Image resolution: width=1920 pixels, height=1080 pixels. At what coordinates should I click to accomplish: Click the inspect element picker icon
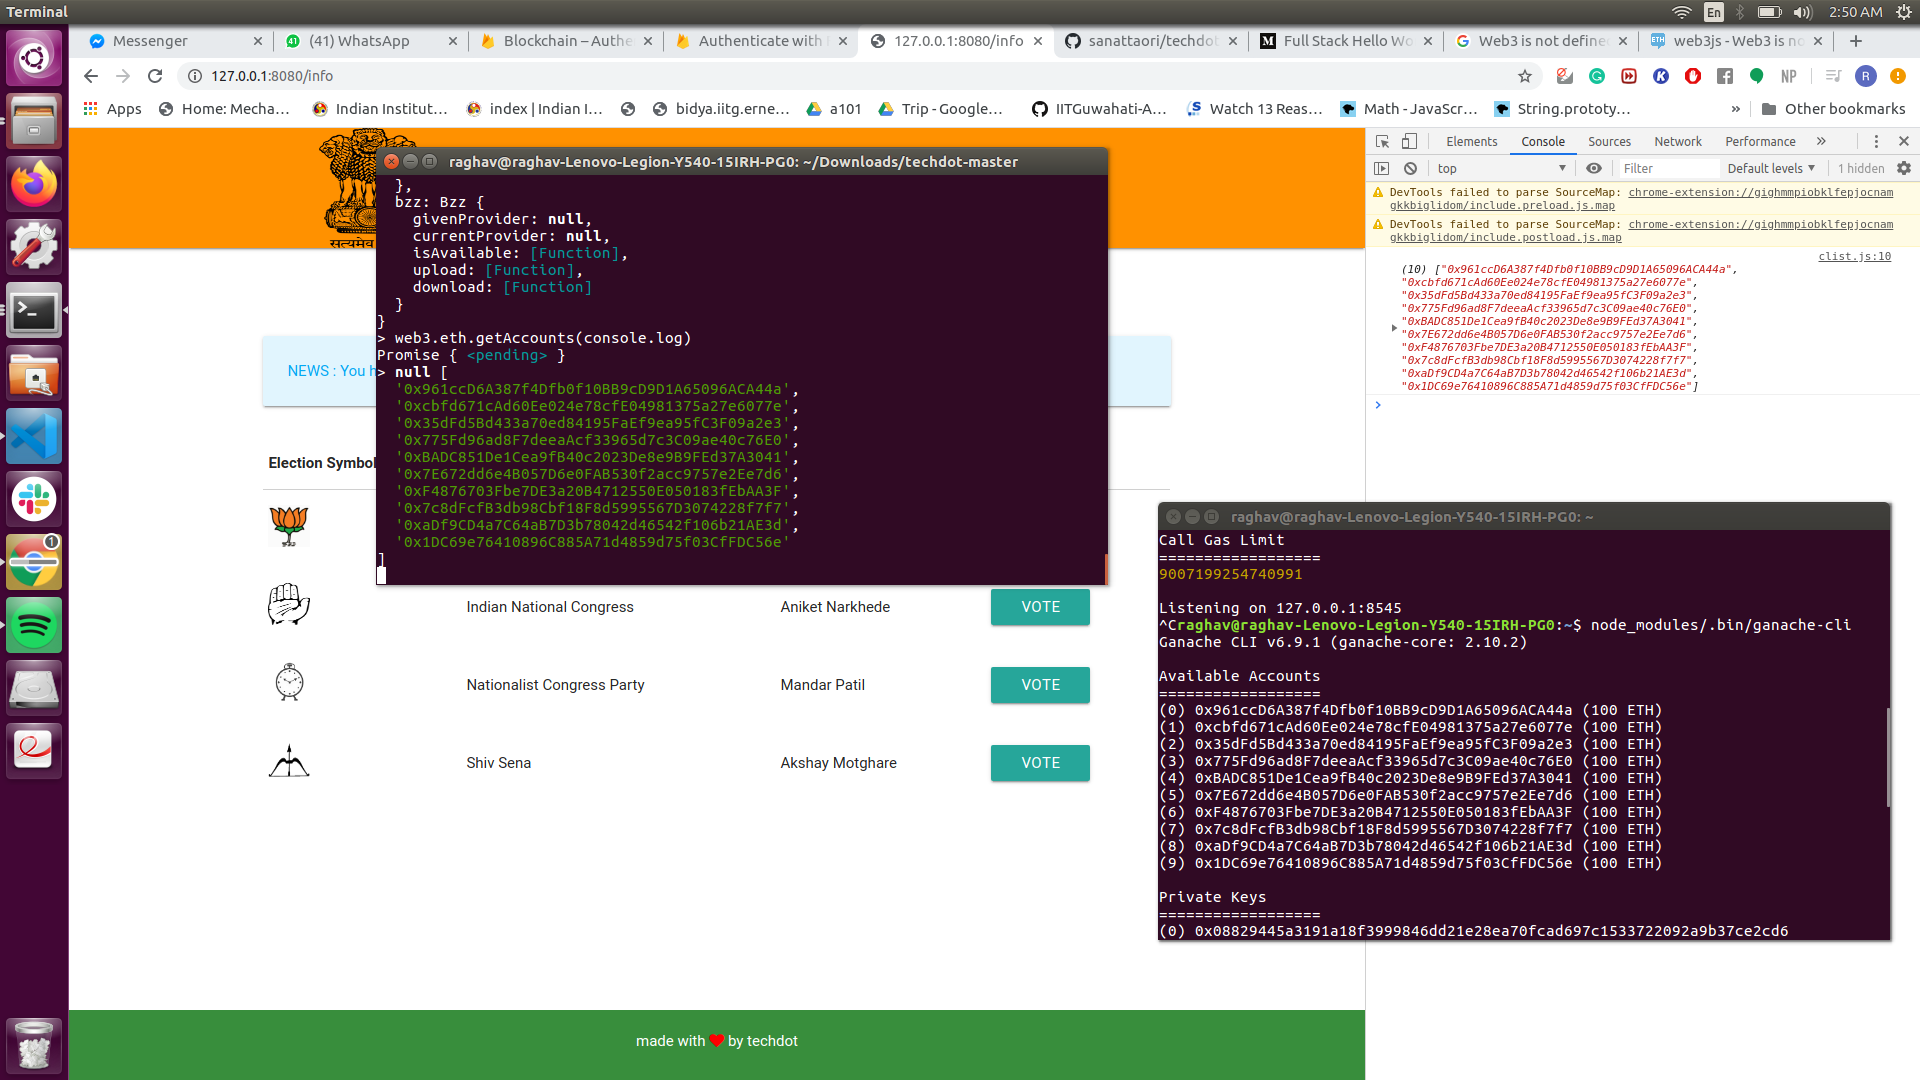(1382, 141)
